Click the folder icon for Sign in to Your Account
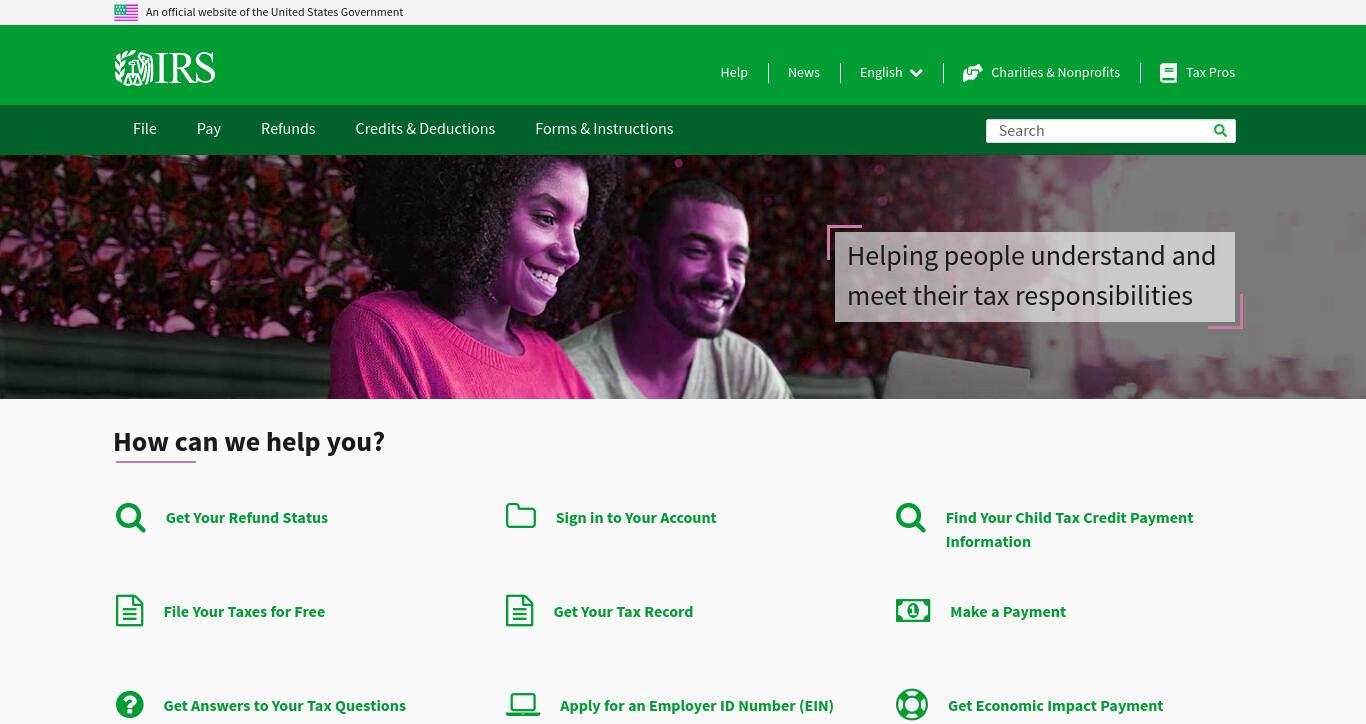Screen dimensions: 1366x724 pyautogui.click(x=520, y=515)
